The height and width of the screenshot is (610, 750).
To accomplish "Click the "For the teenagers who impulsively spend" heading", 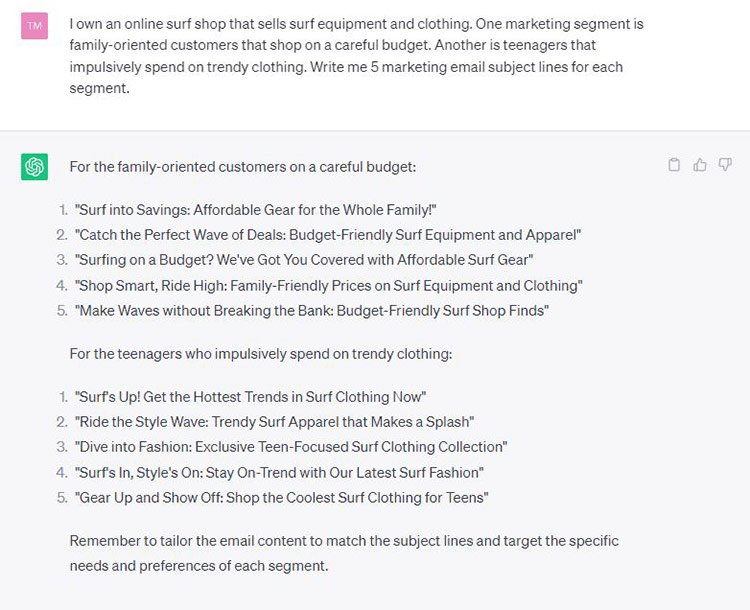I will pos(262,353).
